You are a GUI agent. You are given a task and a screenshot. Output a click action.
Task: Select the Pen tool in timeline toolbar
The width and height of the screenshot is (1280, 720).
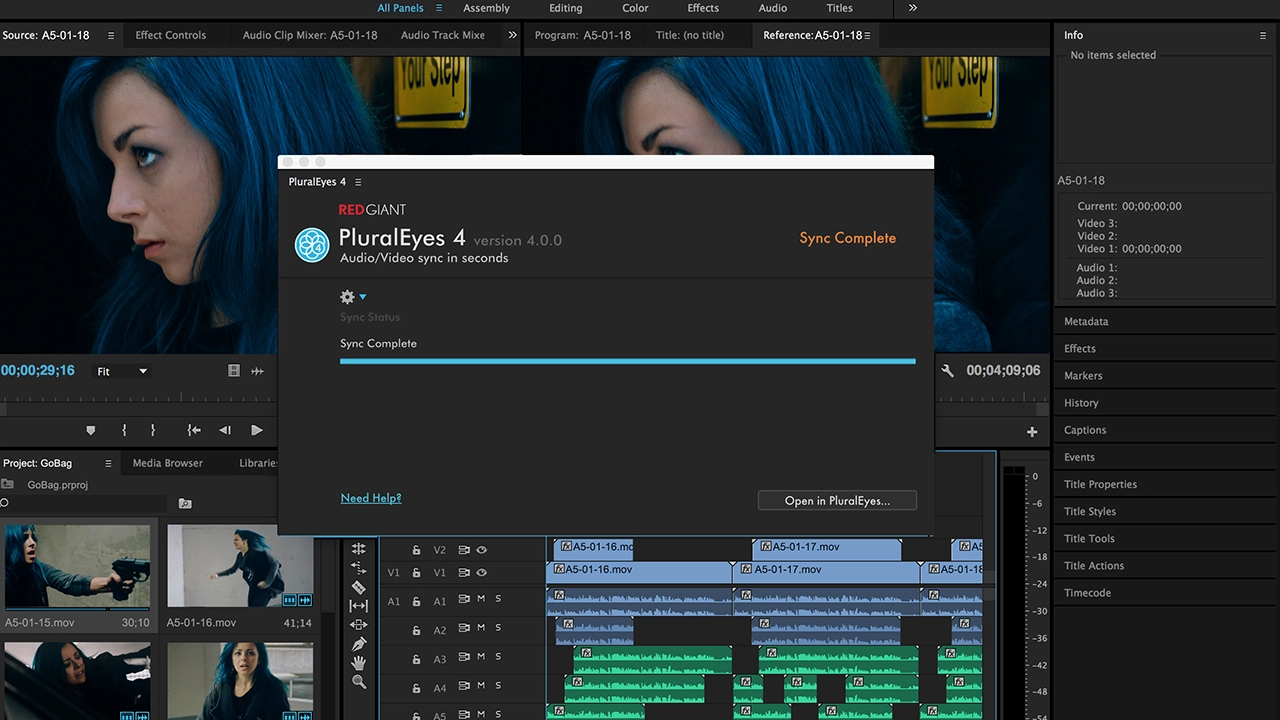[x=358, y=644]
